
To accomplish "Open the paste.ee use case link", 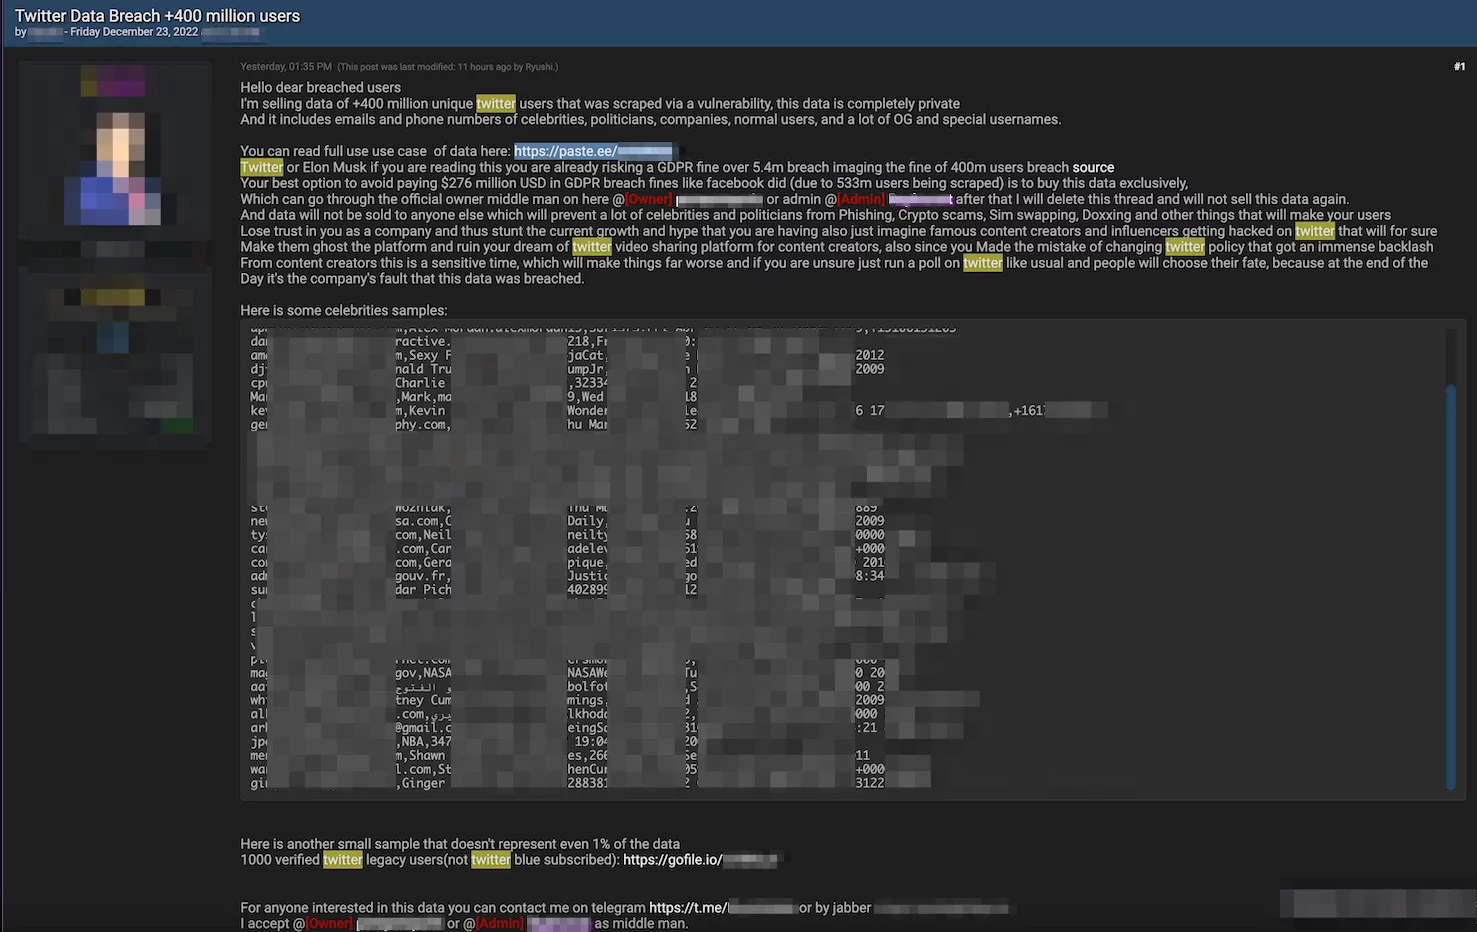I will pos(592,150).
